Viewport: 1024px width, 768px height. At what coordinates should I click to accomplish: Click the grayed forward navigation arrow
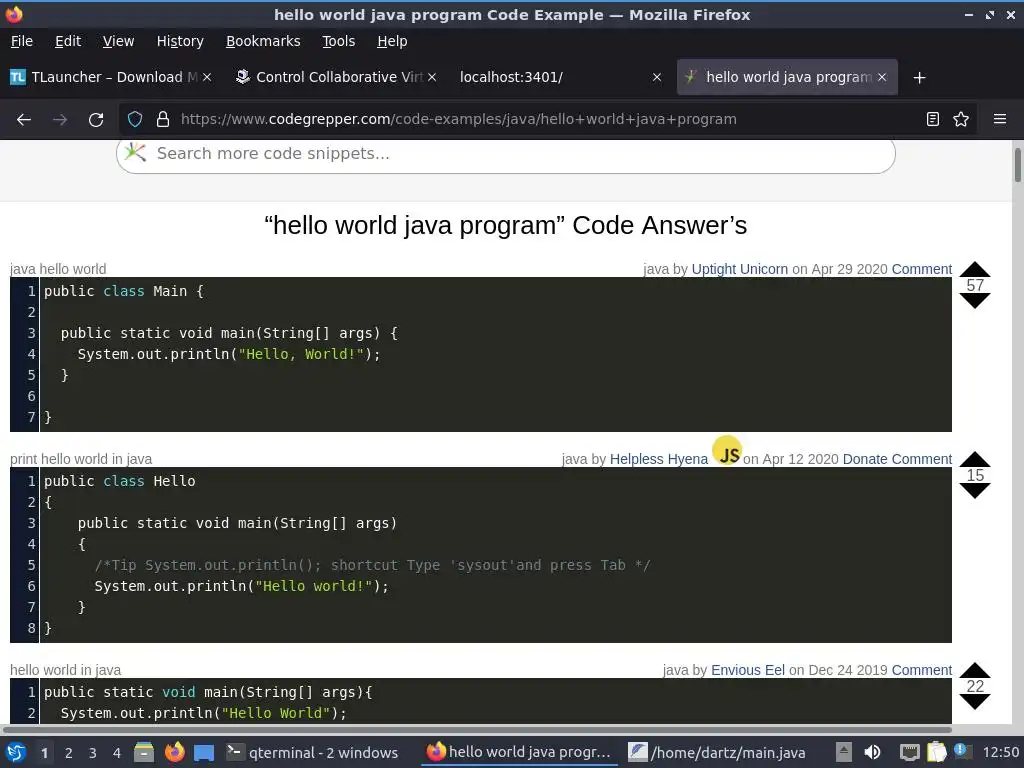[59, 120]
